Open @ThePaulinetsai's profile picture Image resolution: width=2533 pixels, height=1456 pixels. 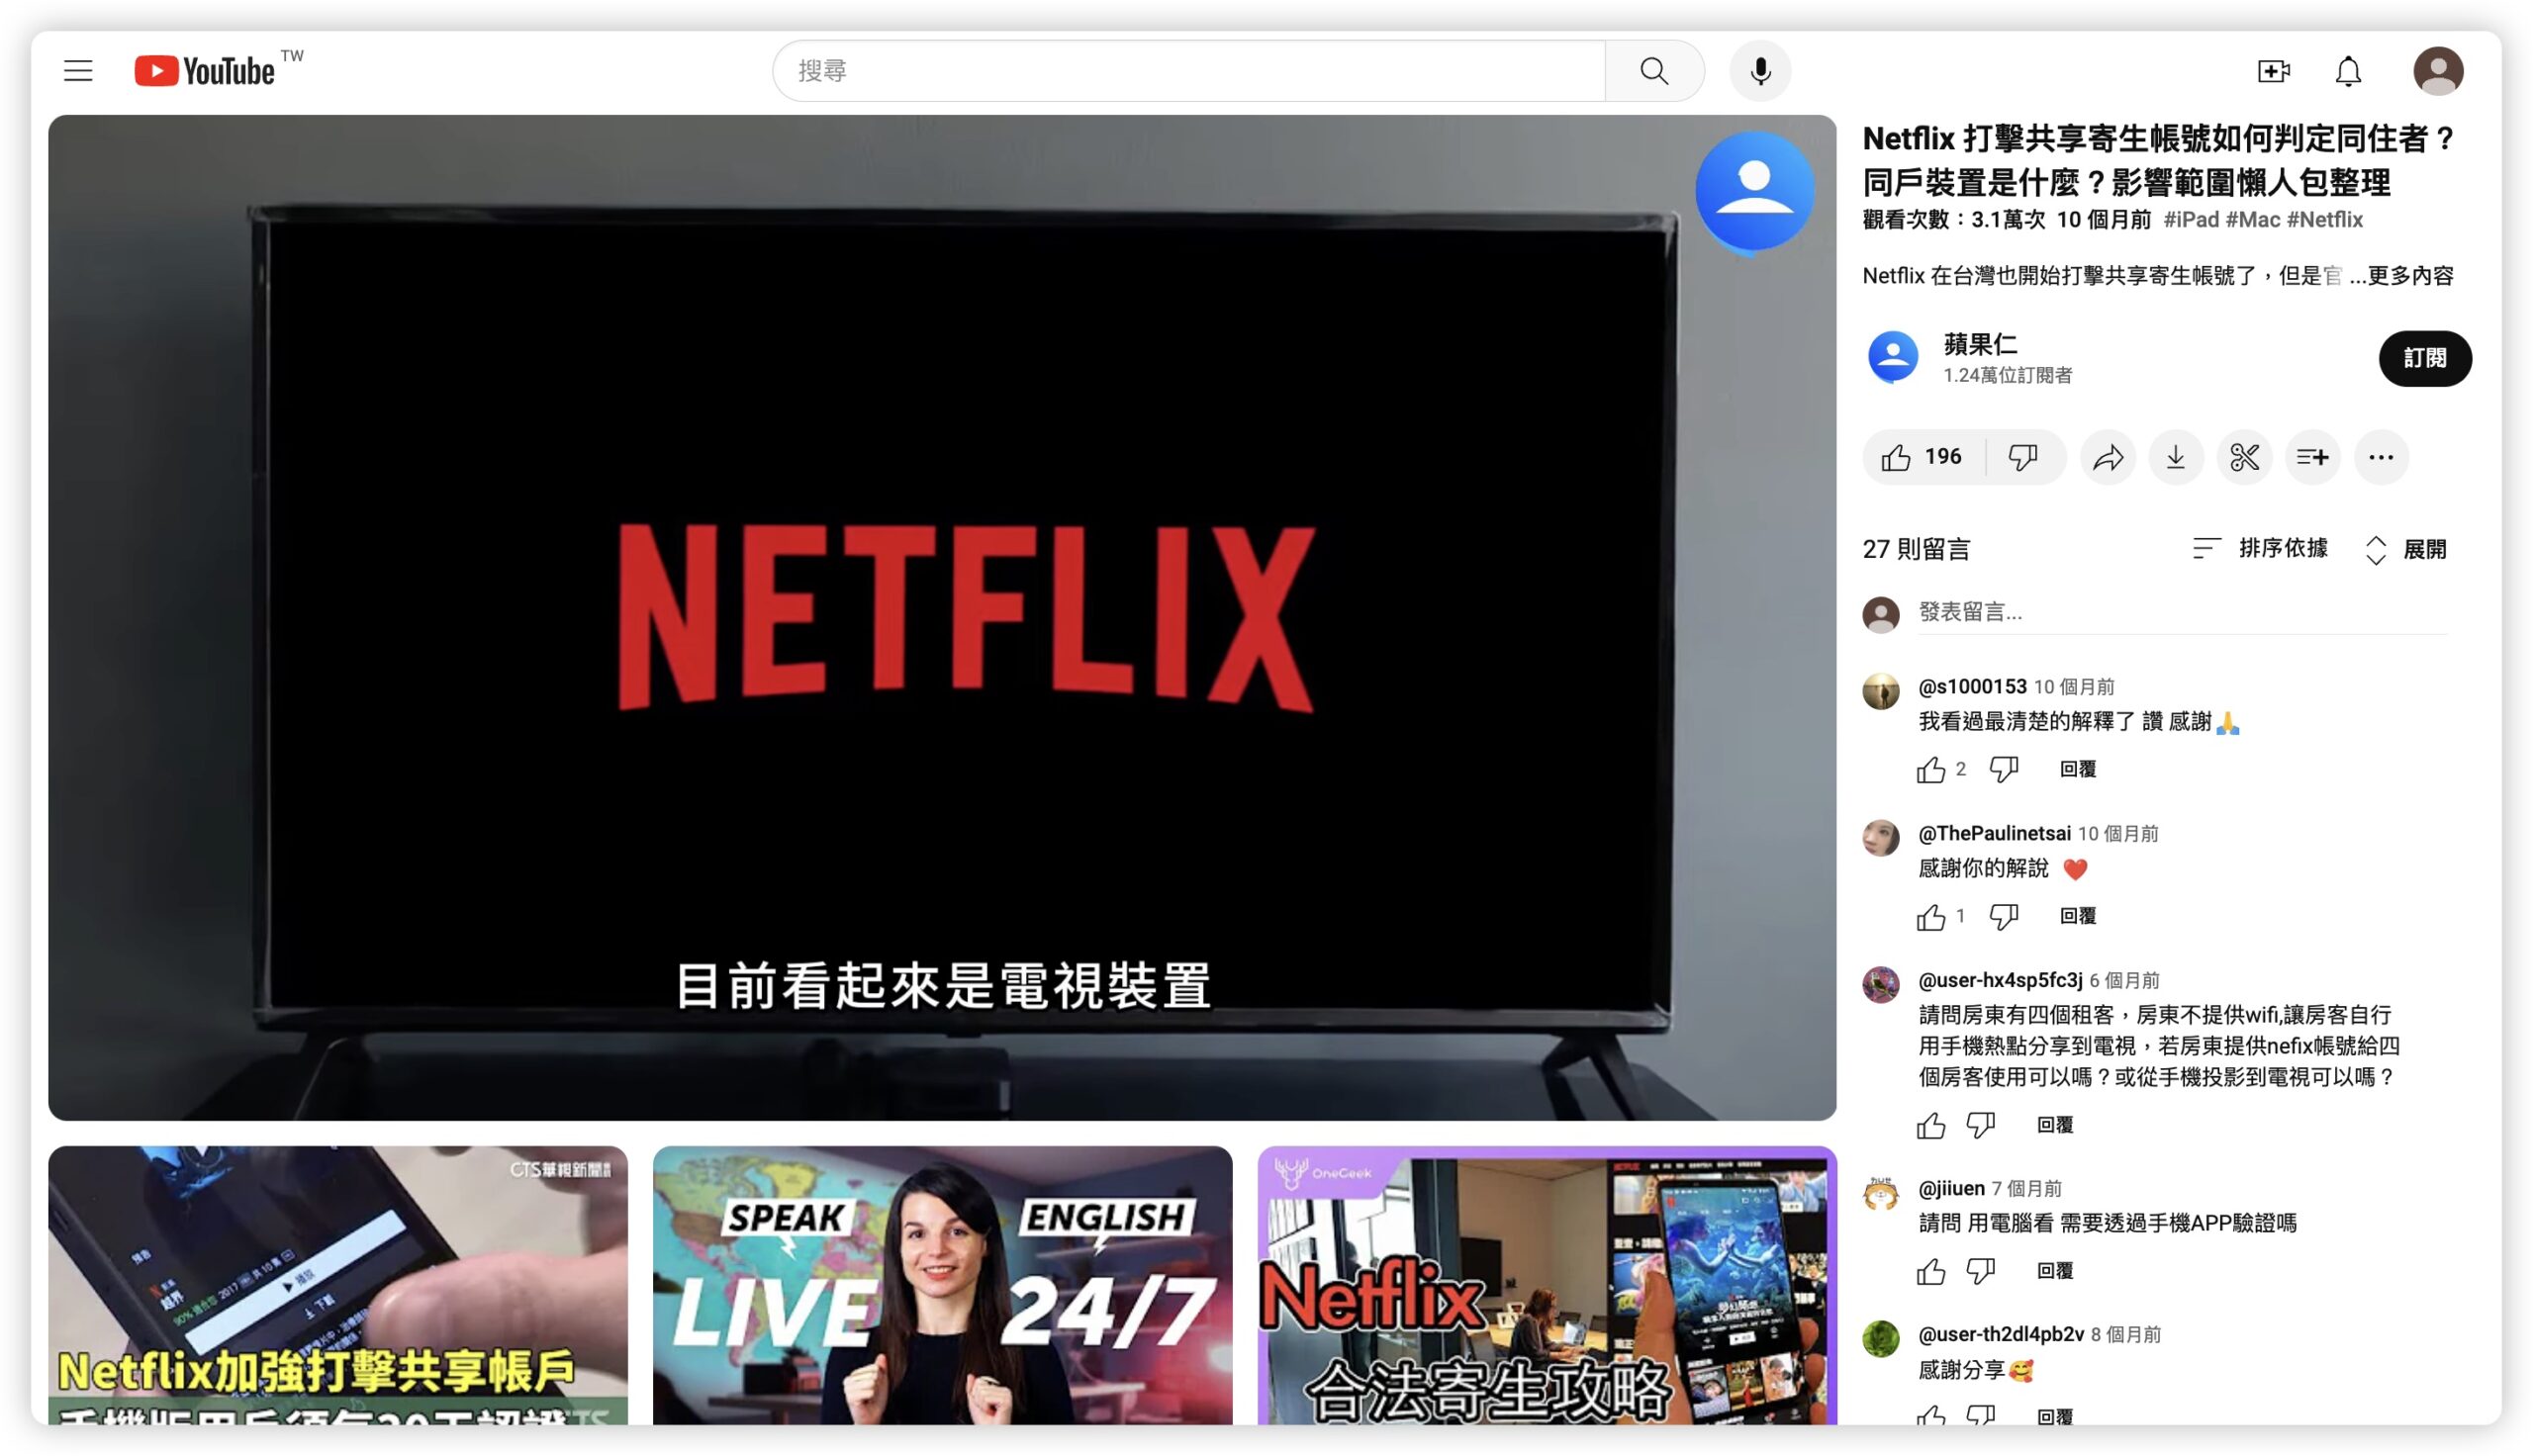pyautogui.click(x=1881, y=838)
